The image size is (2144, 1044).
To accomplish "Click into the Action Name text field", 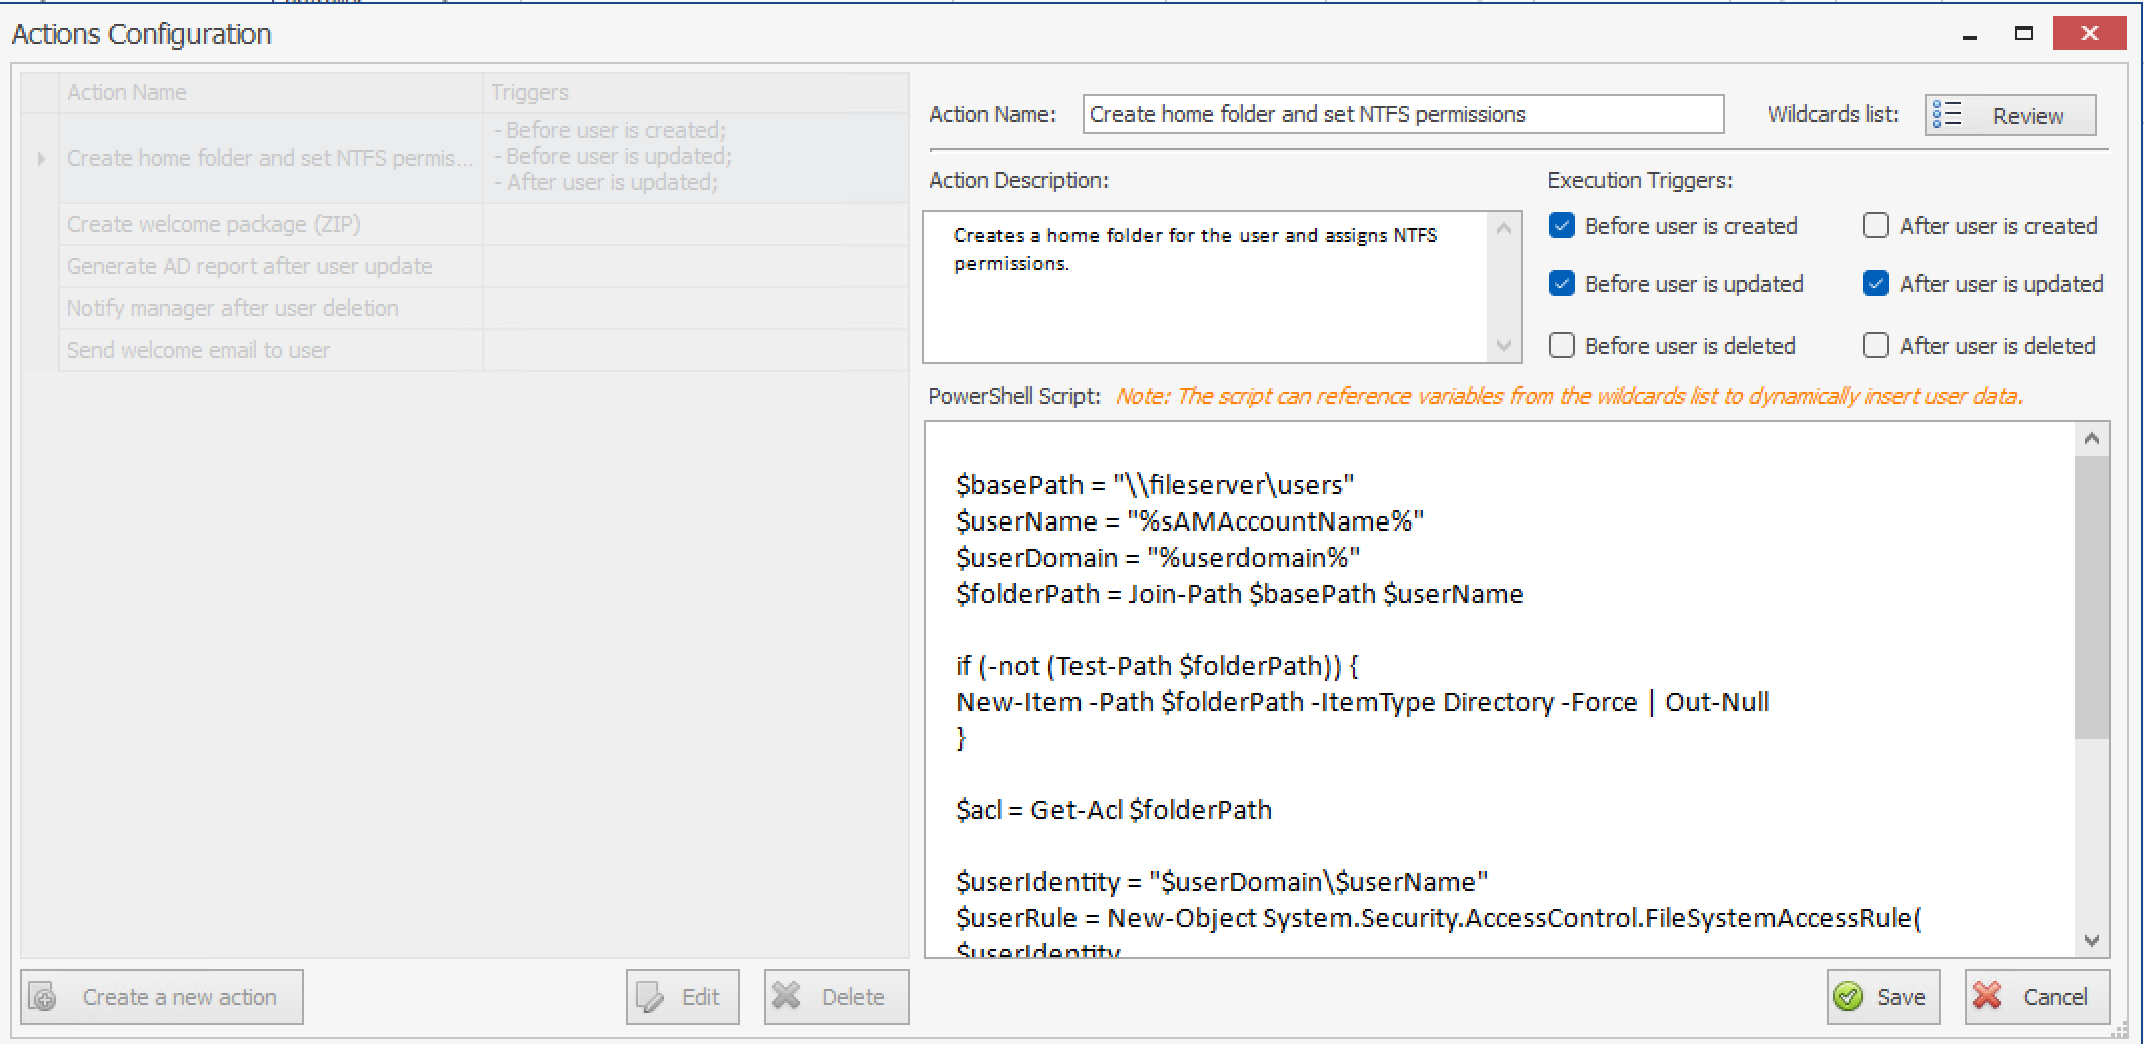I will pos(1403,114).
